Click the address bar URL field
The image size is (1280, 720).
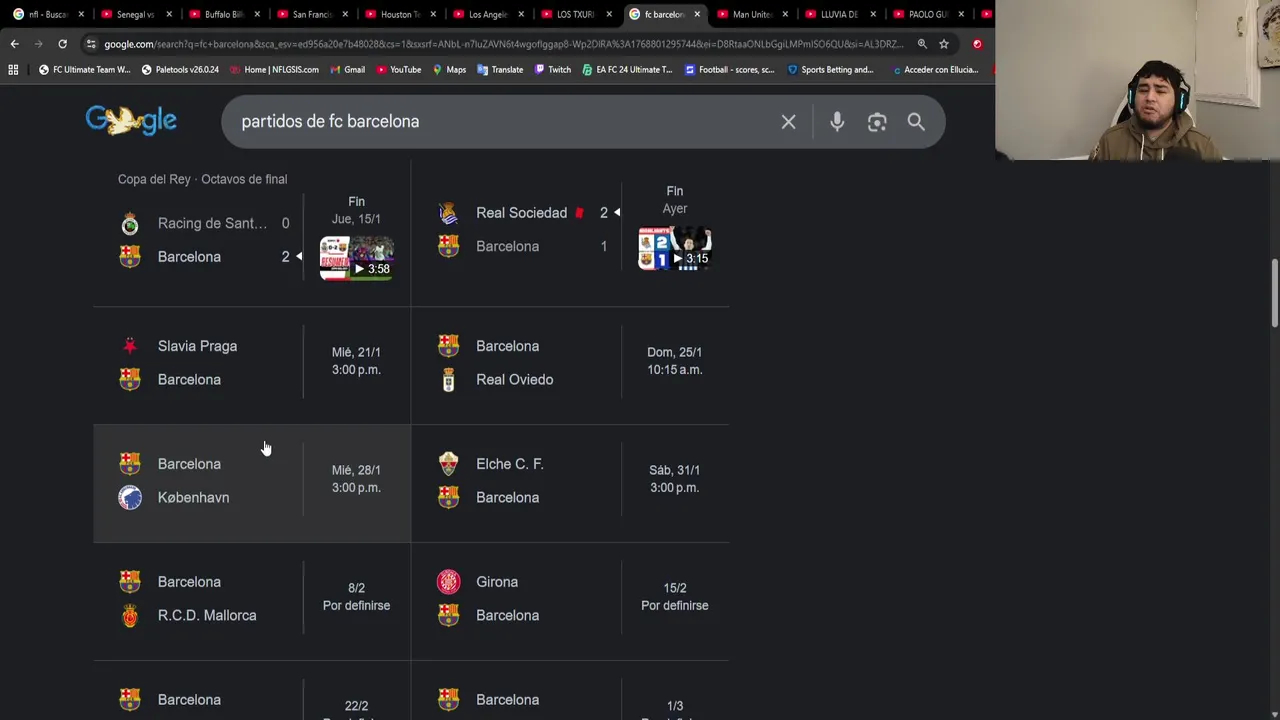pyautogui.click(x=503, y=44)
